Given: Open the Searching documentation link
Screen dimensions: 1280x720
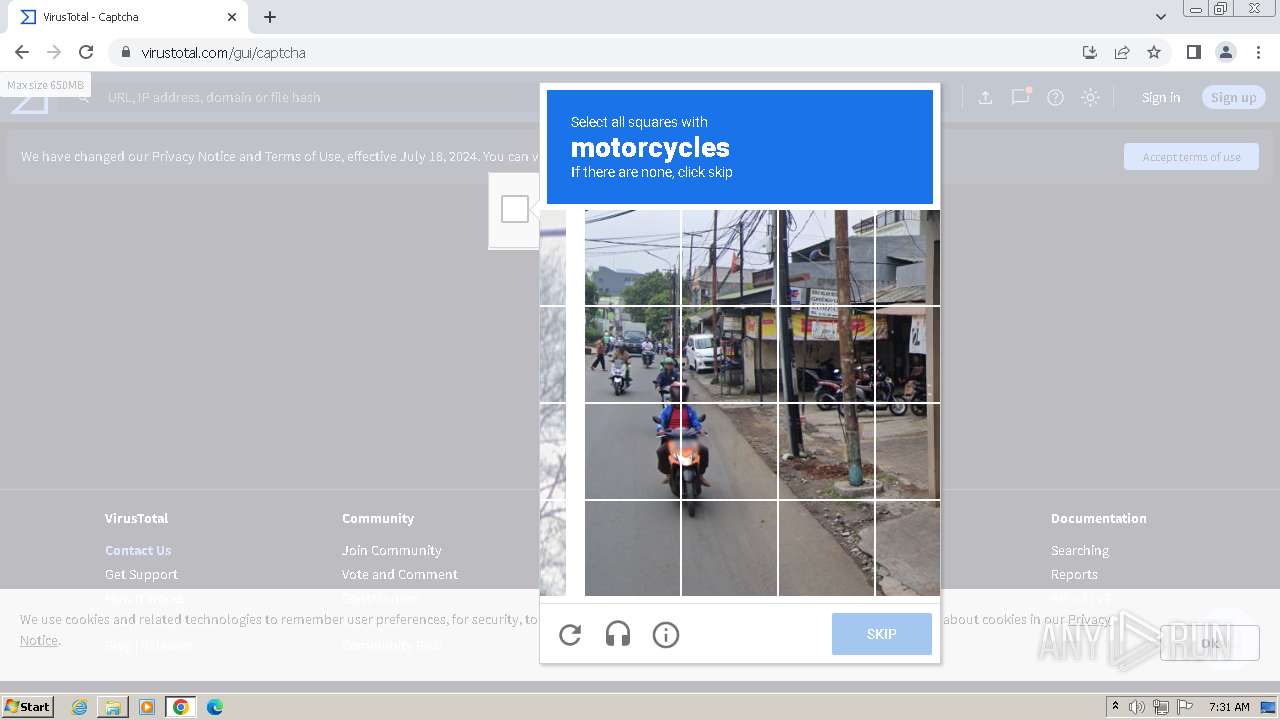Looking at the screenshot, I should [x=1080, y=550].
